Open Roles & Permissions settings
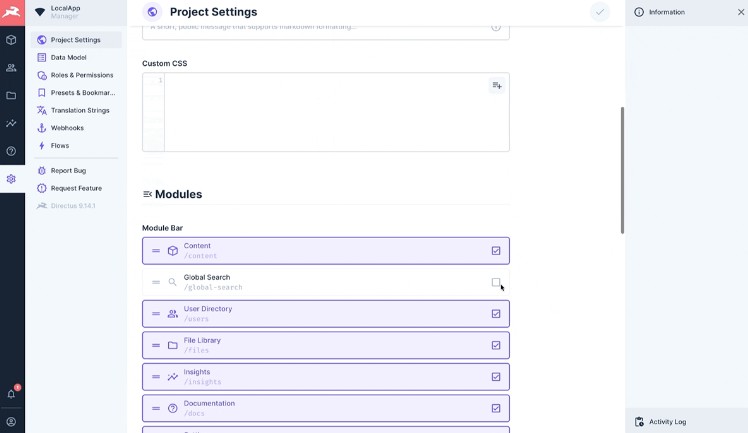 point(80,75)
